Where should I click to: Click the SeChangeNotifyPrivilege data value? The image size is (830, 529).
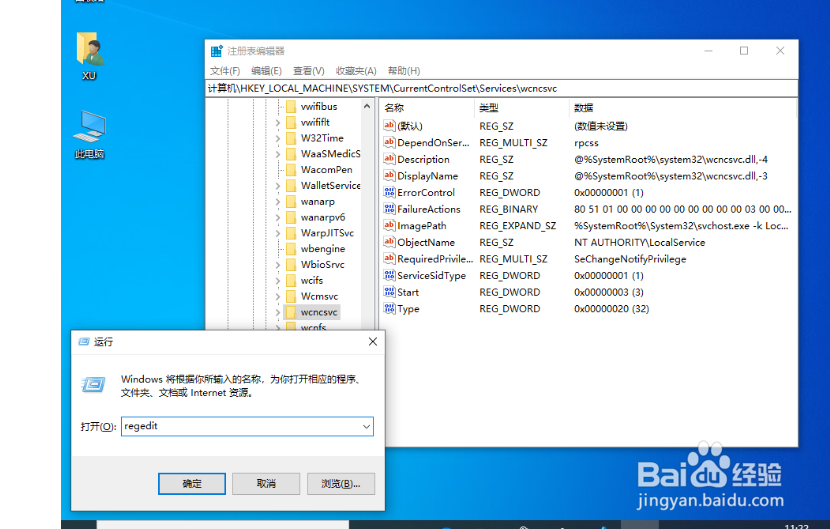[x=630, y=259]
